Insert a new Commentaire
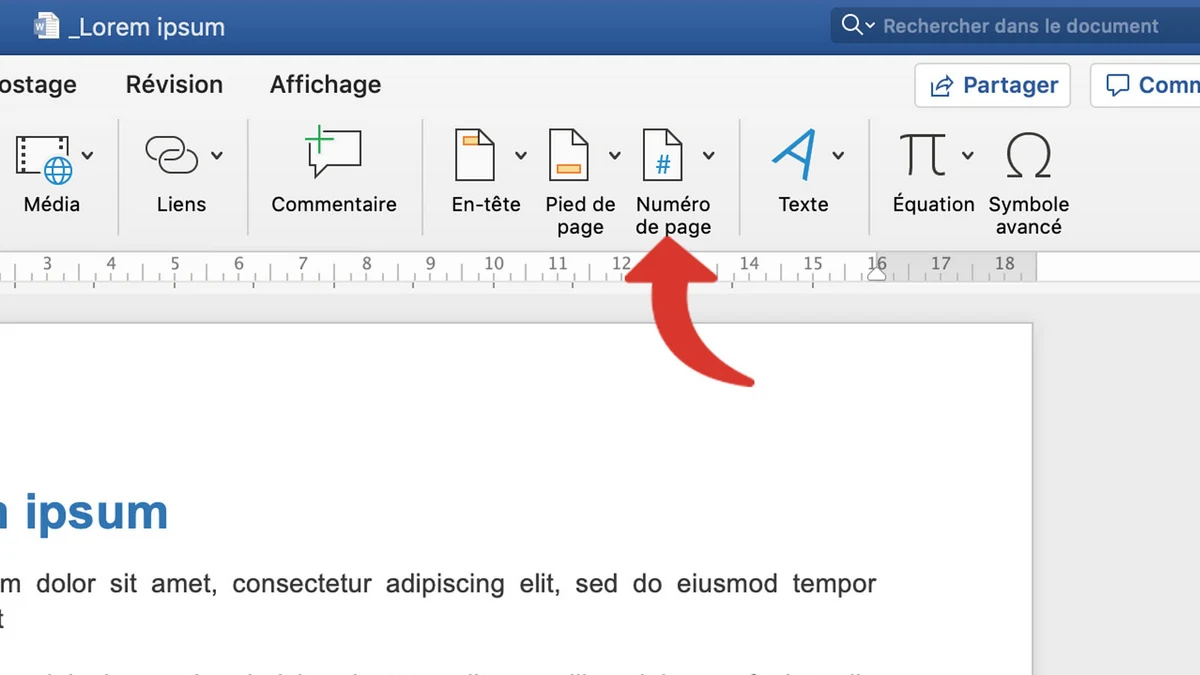This screenshot has height=675, width=1200. (x=333, y=154)
